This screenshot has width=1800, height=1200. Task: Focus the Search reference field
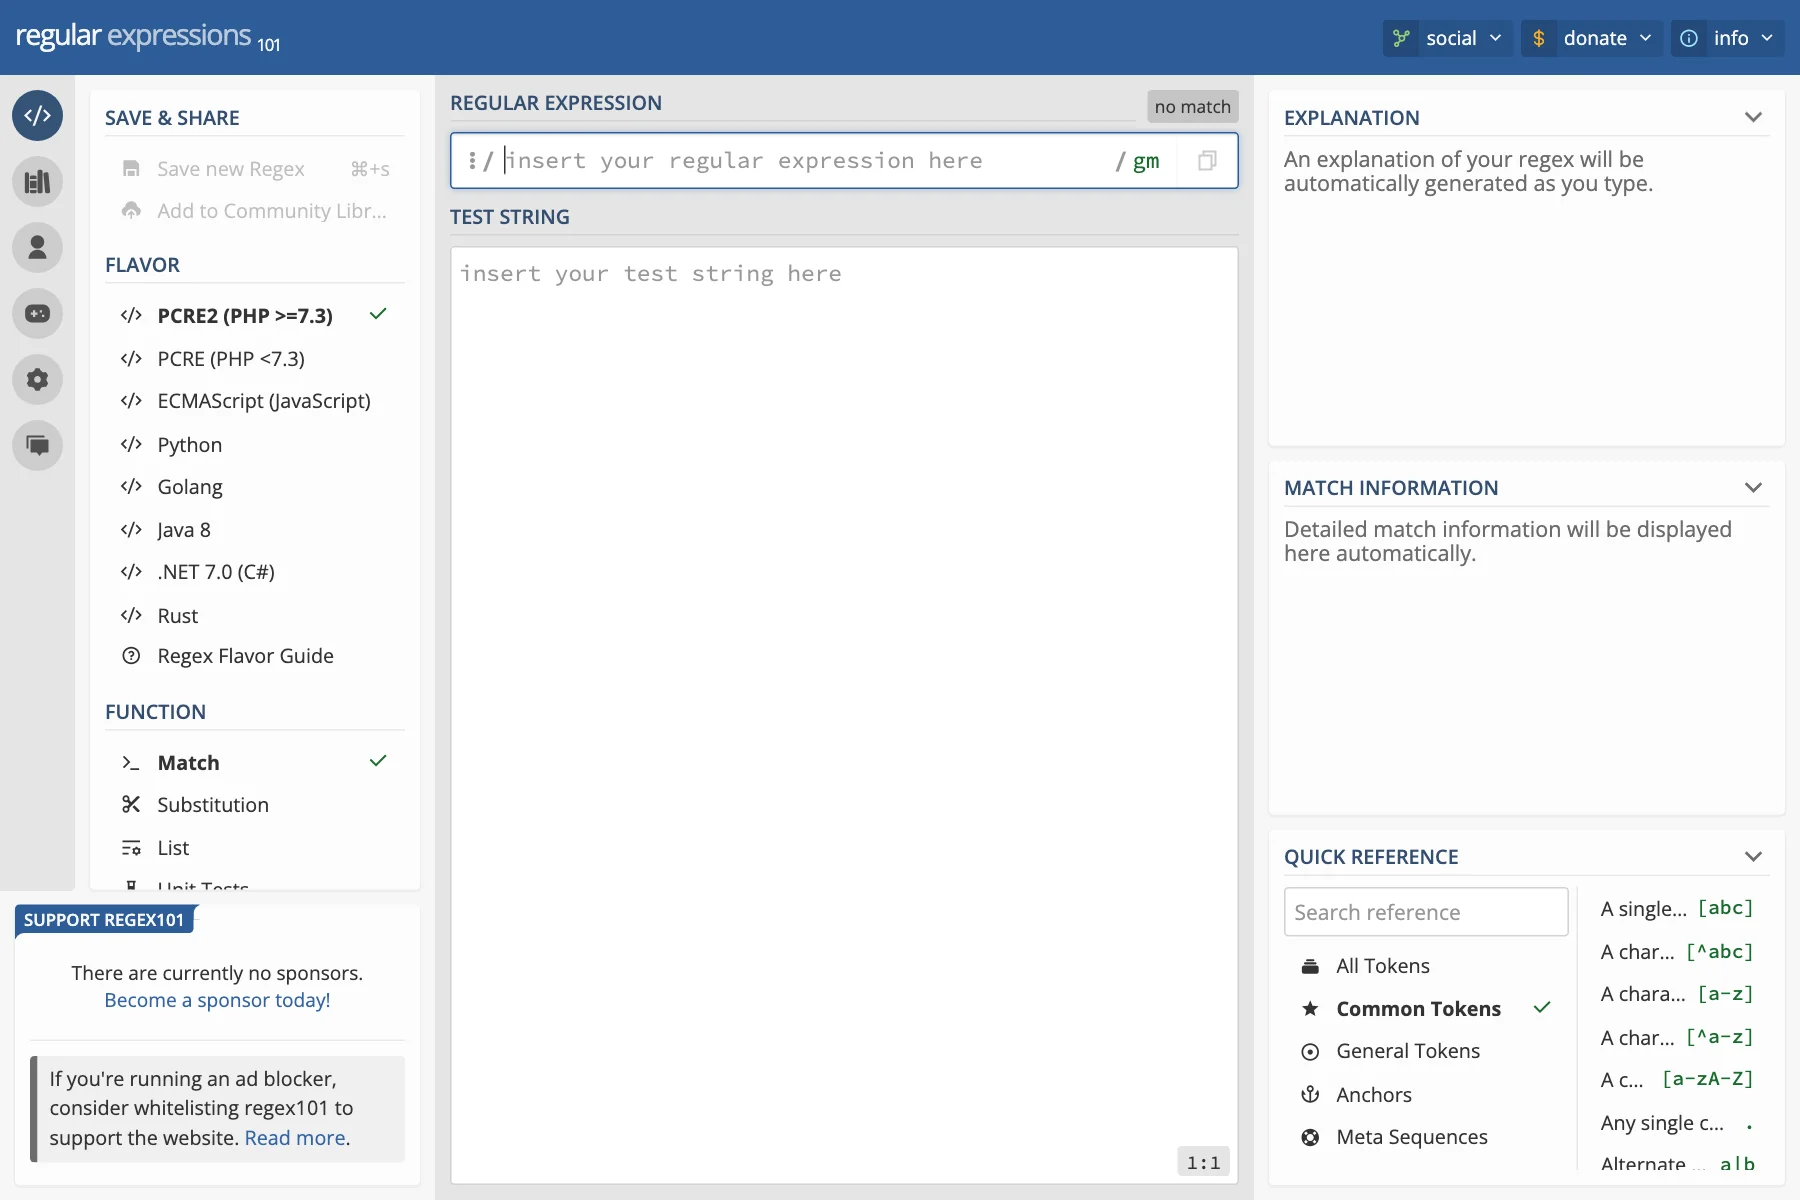tap(1425, 912)
